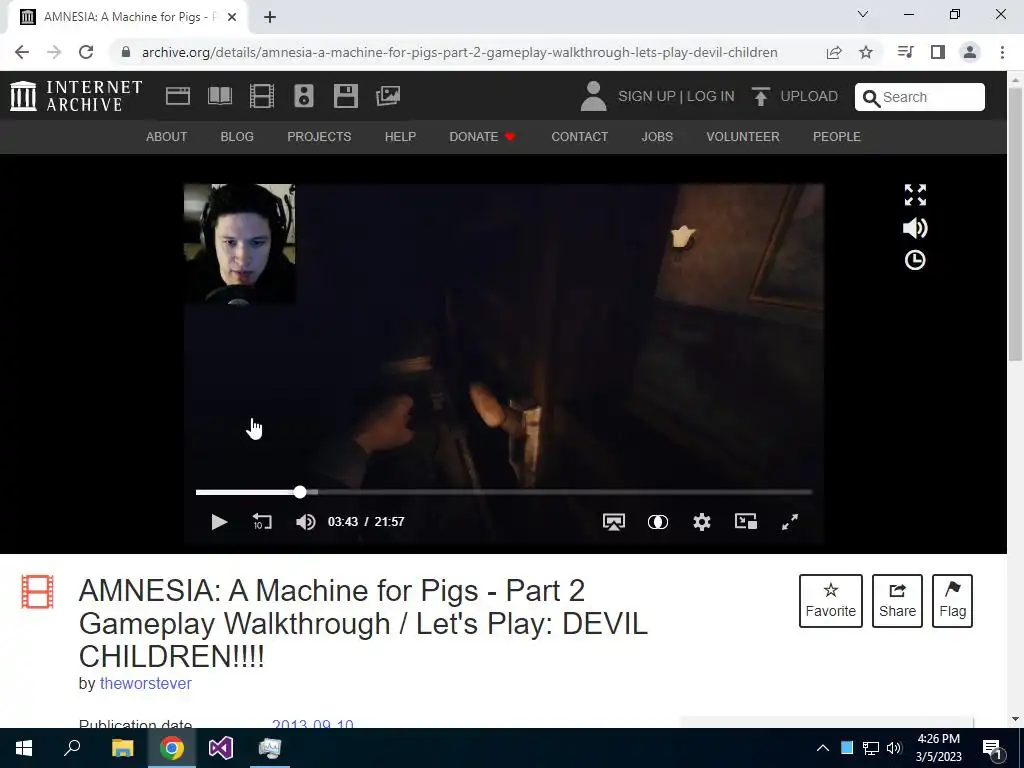The image size is (1024, 768).
Task: Open the VOLUNTEER menu item
Action: click(x=743, y=136)
